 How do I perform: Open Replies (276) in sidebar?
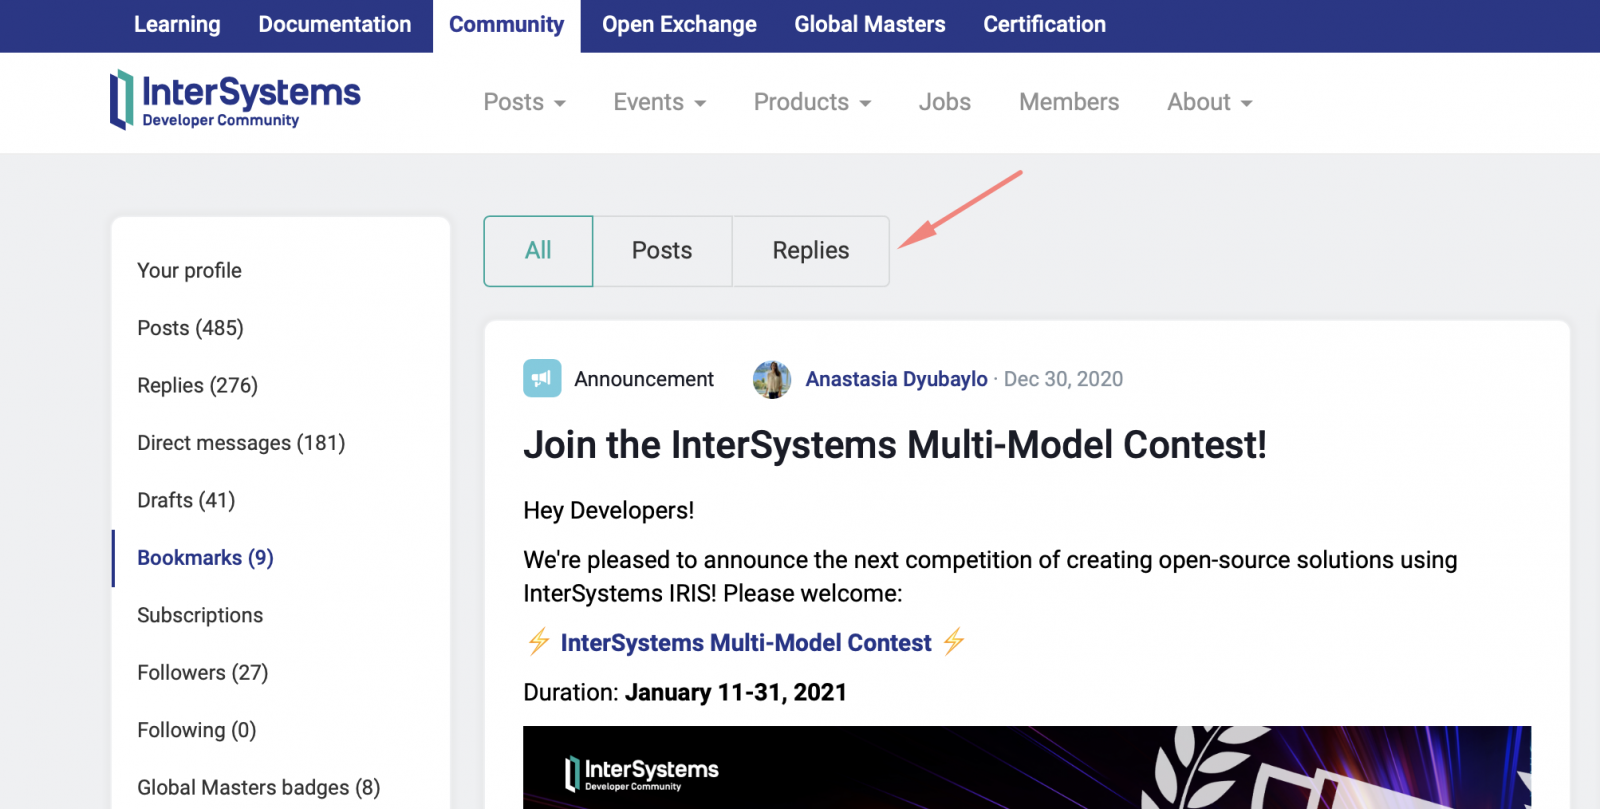pyautogui.click(x=198, y=386)
